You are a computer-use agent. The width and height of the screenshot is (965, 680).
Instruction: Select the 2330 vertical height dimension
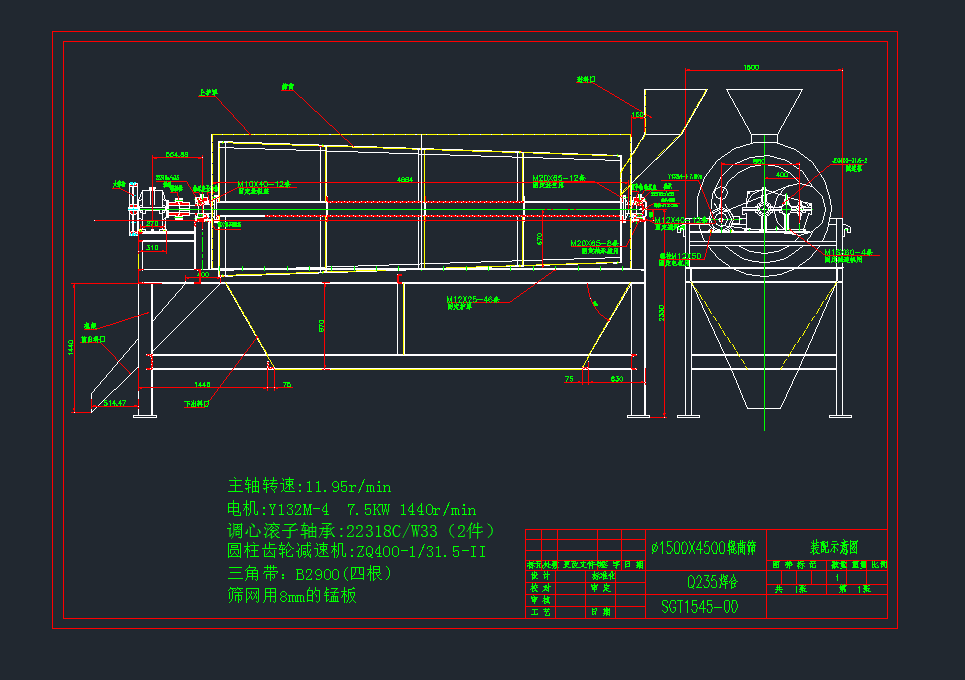661,312
